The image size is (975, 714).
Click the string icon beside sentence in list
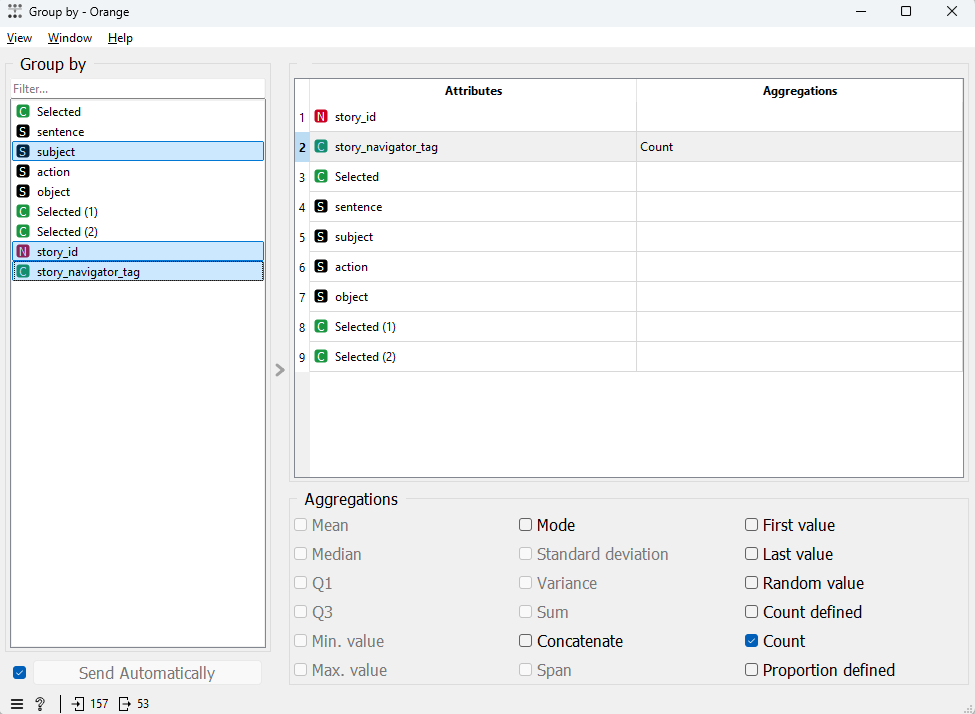(23, 132)
